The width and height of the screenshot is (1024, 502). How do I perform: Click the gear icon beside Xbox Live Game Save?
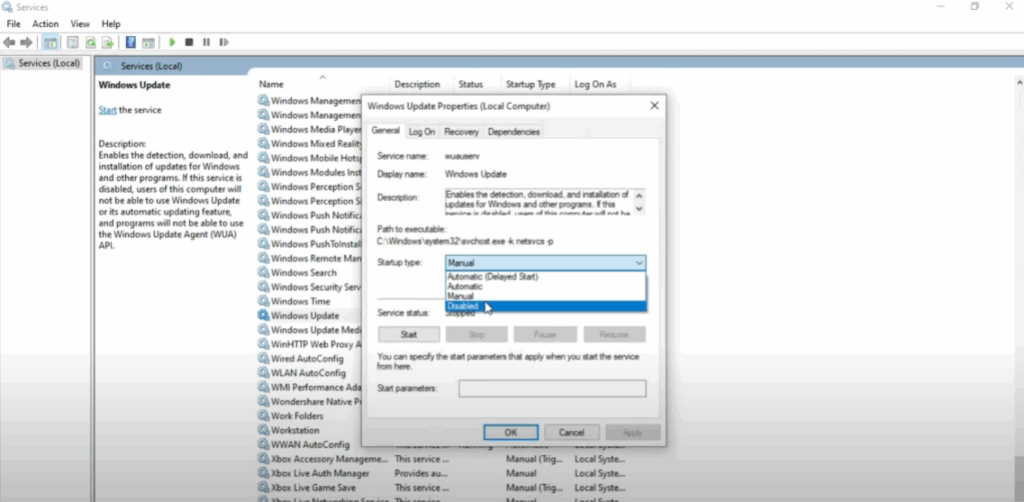[263, 488]
